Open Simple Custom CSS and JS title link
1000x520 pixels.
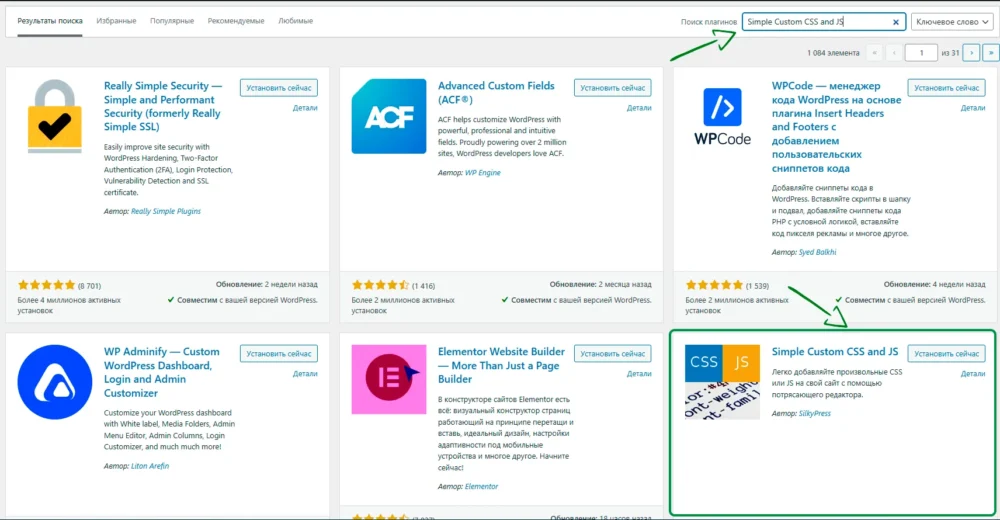[835, 352]
